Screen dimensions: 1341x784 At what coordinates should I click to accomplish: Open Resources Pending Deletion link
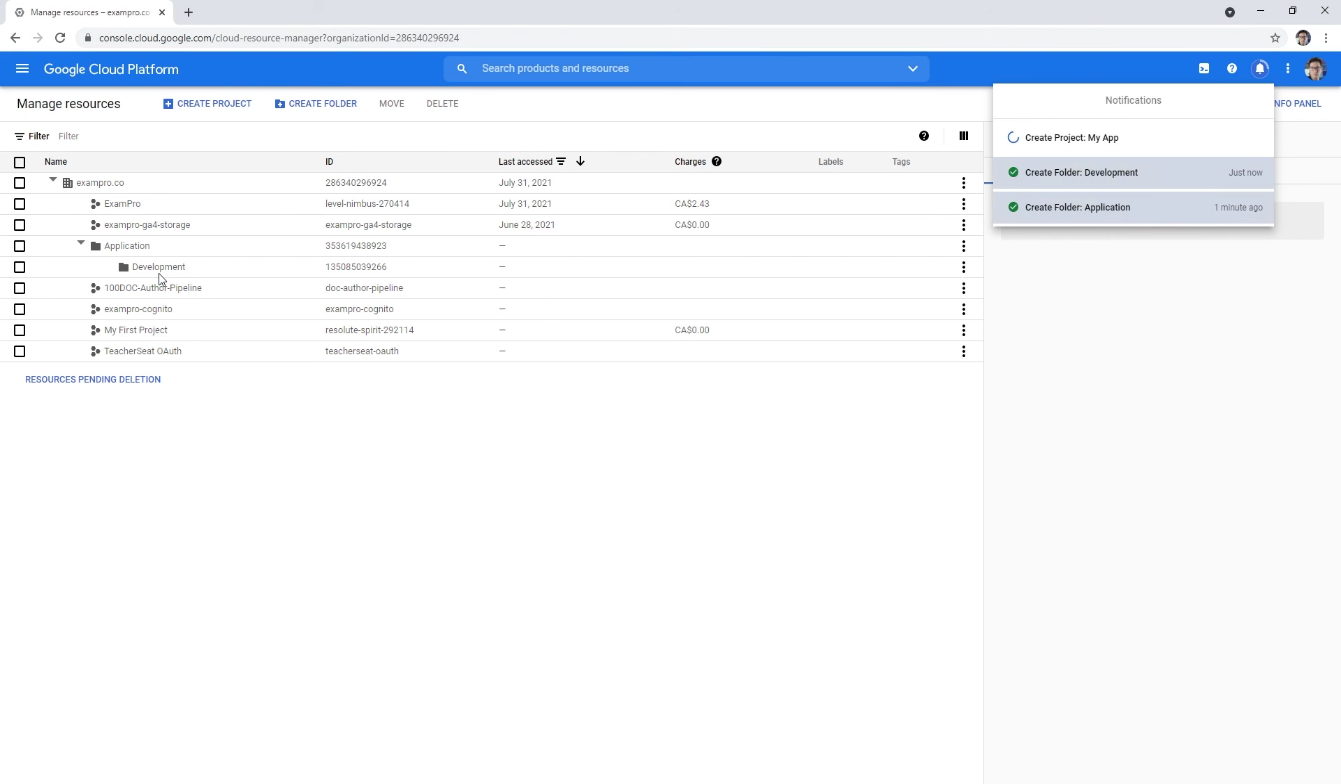tap(93, 380)
